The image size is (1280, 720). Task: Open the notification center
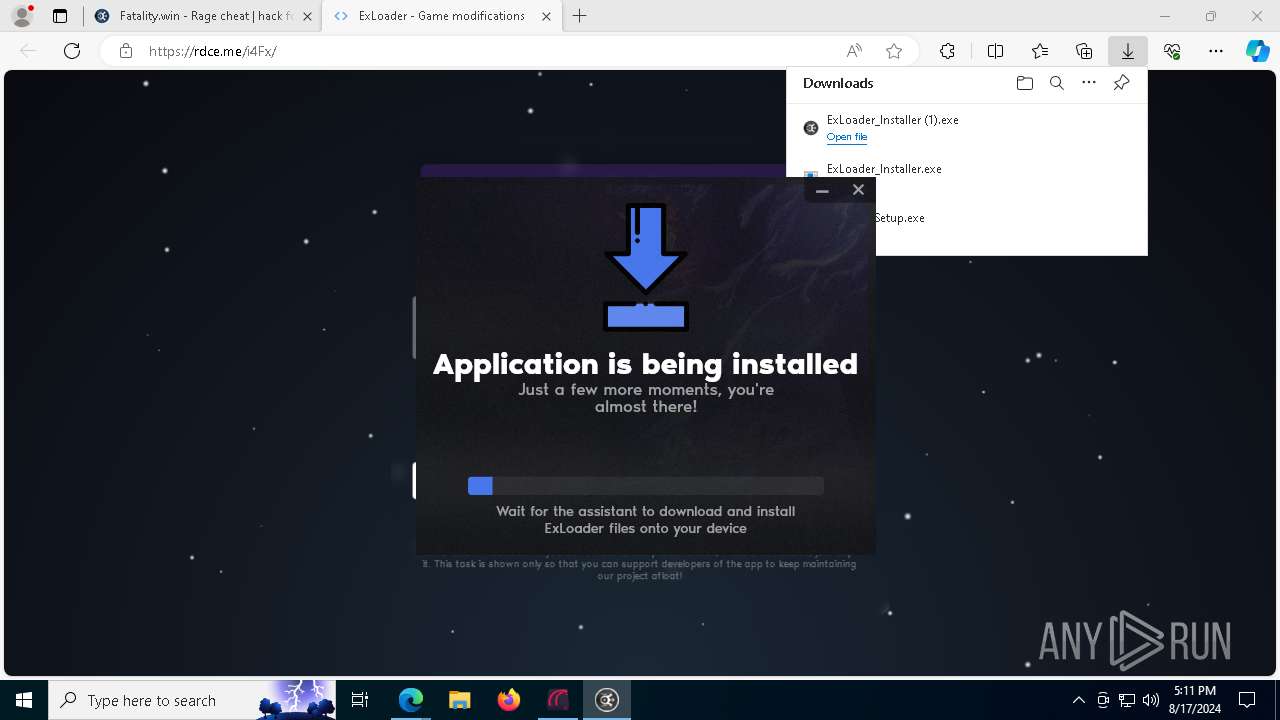click(1248, 700)
